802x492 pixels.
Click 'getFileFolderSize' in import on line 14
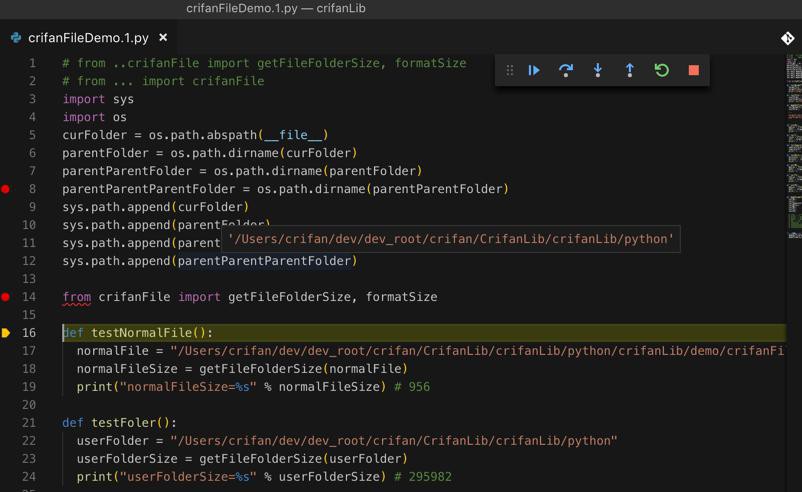(289, 297)
